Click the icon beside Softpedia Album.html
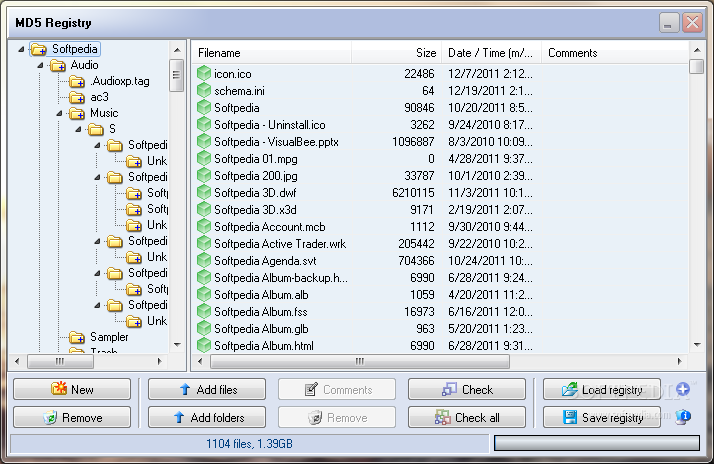 point(204,346)
